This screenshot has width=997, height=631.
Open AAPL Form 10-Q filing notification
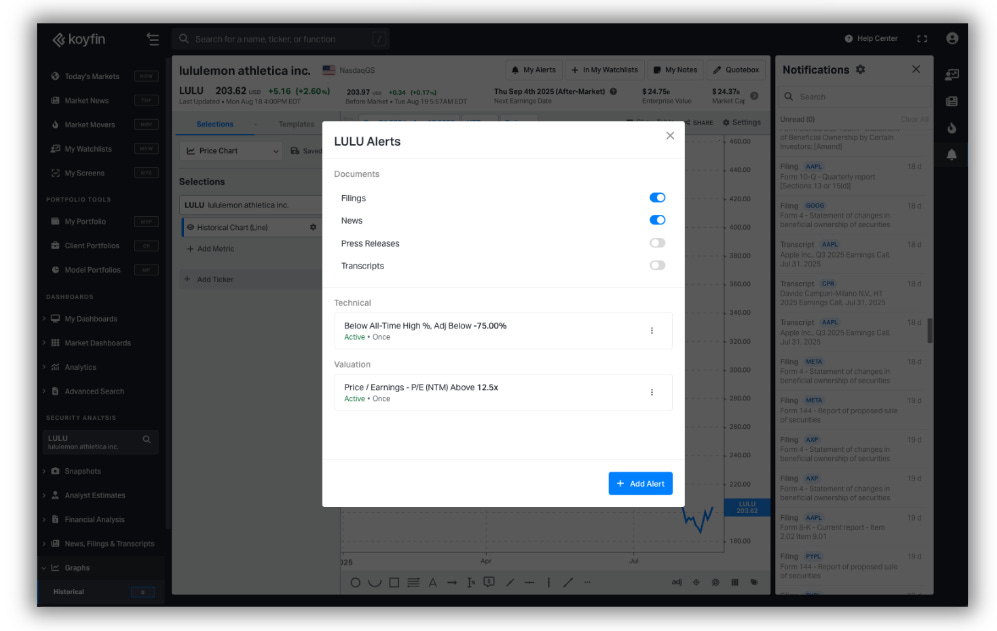[851, 176]
